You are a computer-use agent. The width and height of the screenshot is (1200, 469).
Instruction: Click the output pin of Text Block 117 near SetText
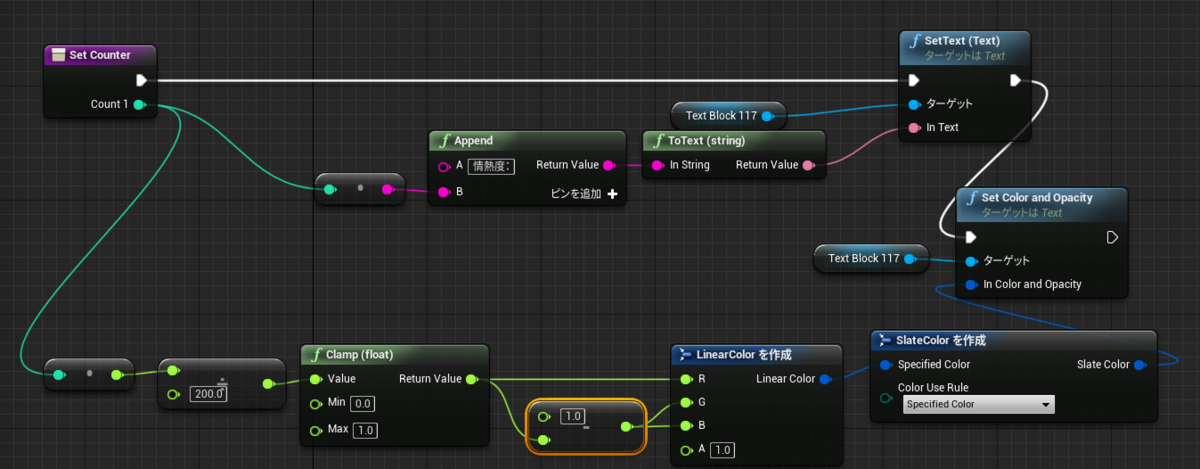[768, 116]
